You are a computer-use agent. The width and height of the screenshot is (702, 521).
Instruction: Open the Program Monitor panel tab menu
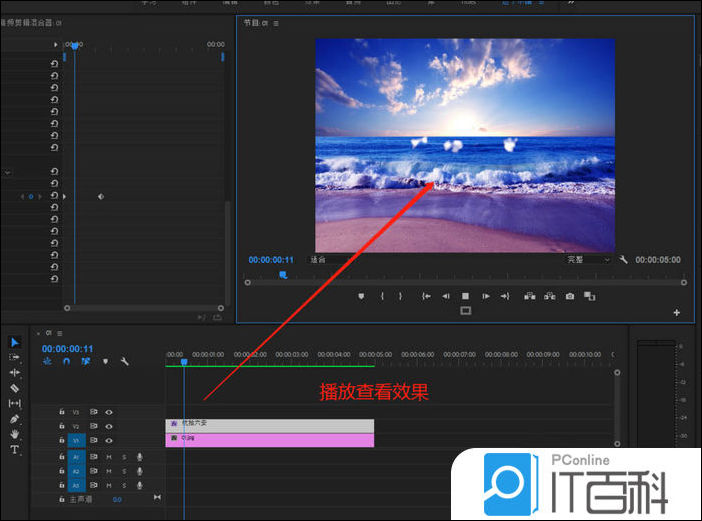click(x=276, y=22)
